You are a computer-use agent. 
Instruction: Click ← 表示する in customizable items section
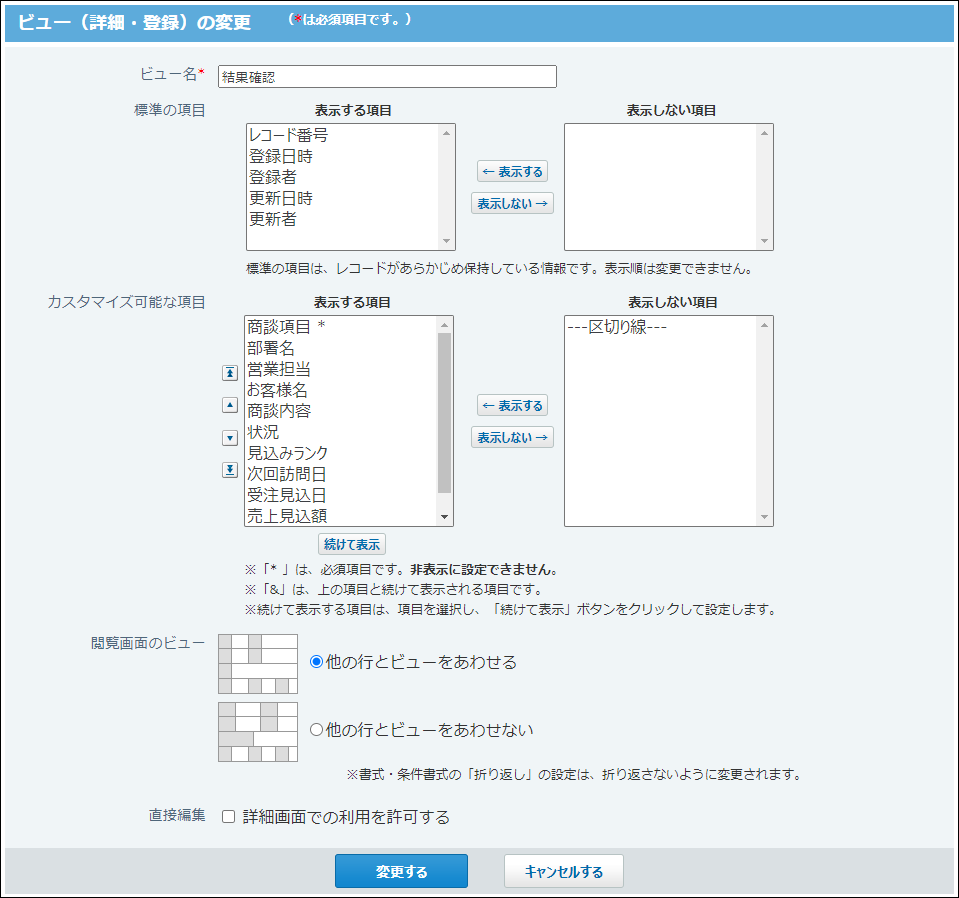click(x=513, y=405)
